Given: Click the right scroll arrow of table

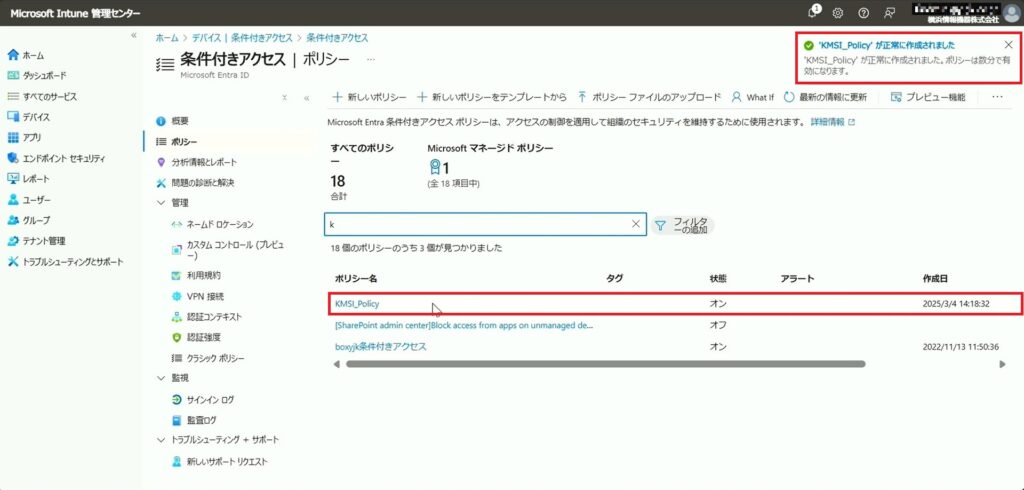Looking at the screenshot, I should click(1002, 364).
